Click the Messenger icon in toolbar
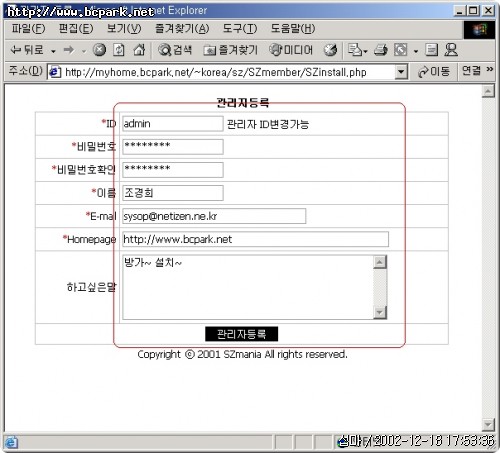The image size is (500, 453). click(x=451, y=50)
